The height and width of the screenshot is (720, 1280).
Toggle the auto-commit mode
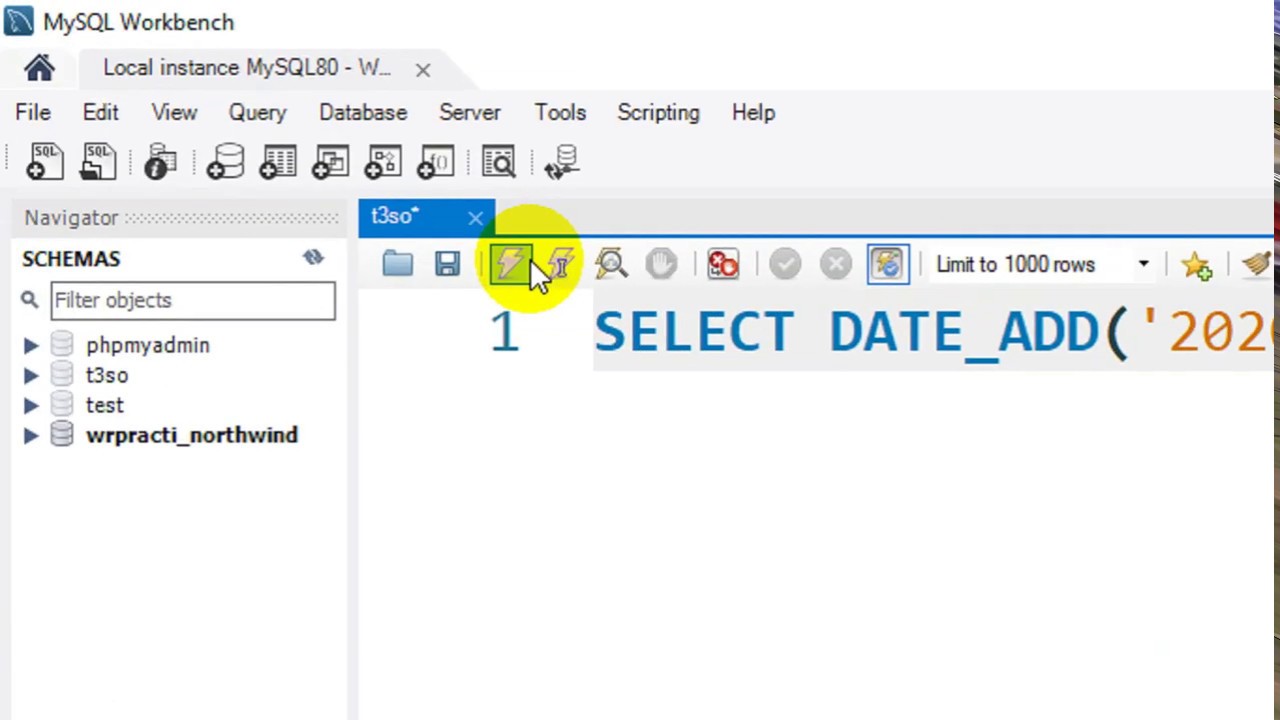tap(888, 264)
